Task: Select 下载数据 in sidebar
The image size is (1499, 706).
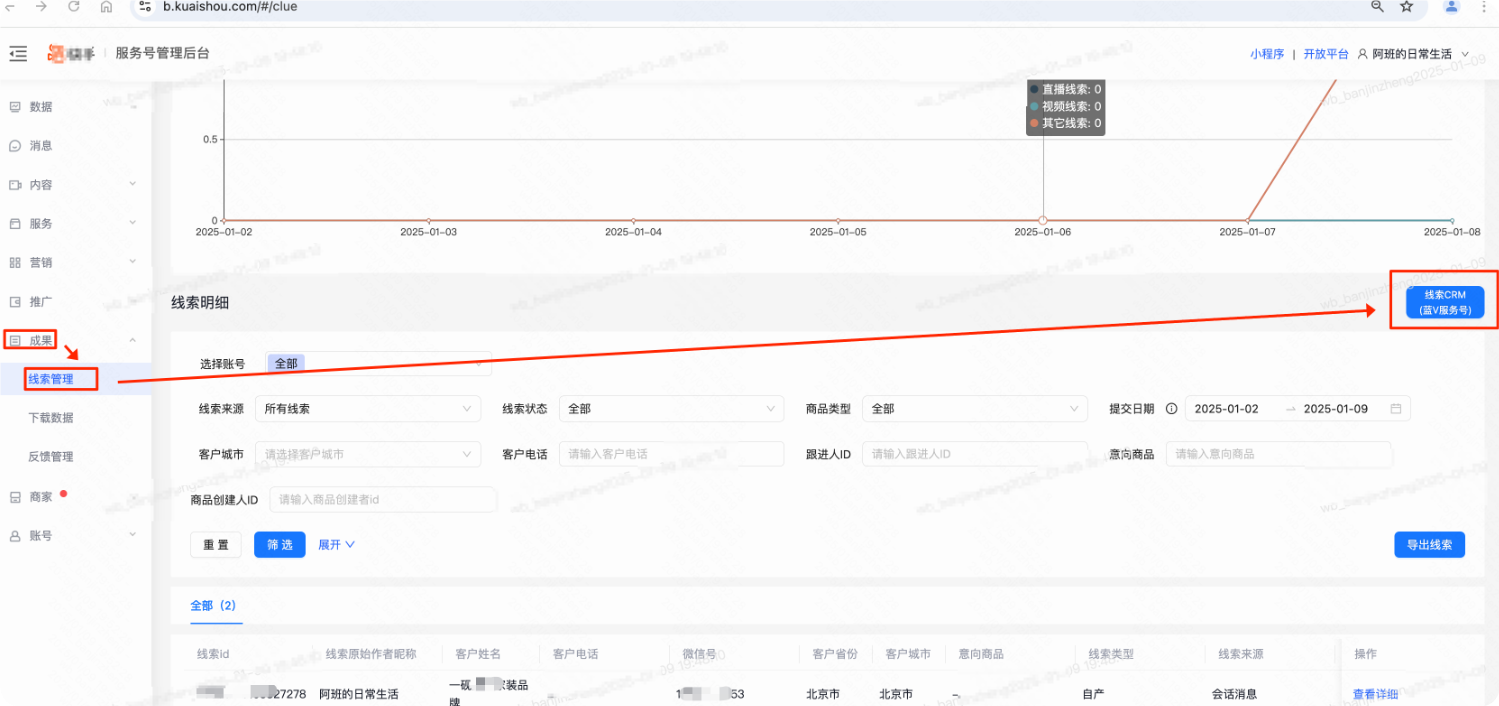Action: 51,418
